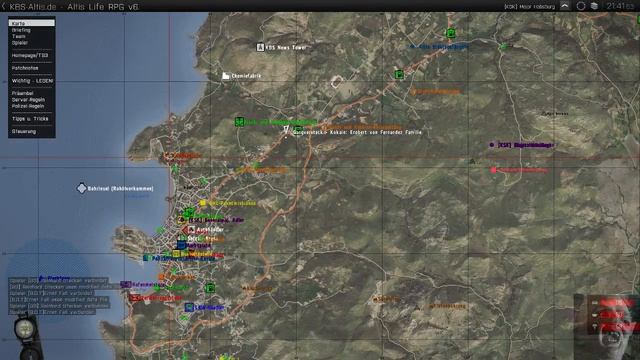
Task: Click purple Hafen marker icon on coast
Action: [x=126, y=284]
